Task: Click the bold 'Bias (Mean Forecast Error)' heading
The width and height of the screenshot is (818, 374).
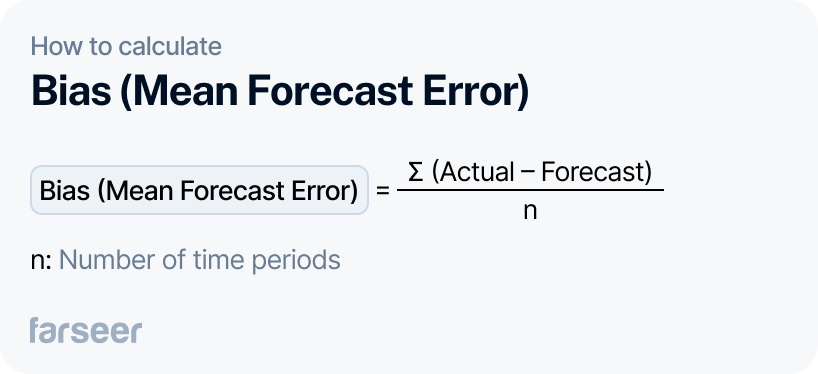Action: coord(280,91)
